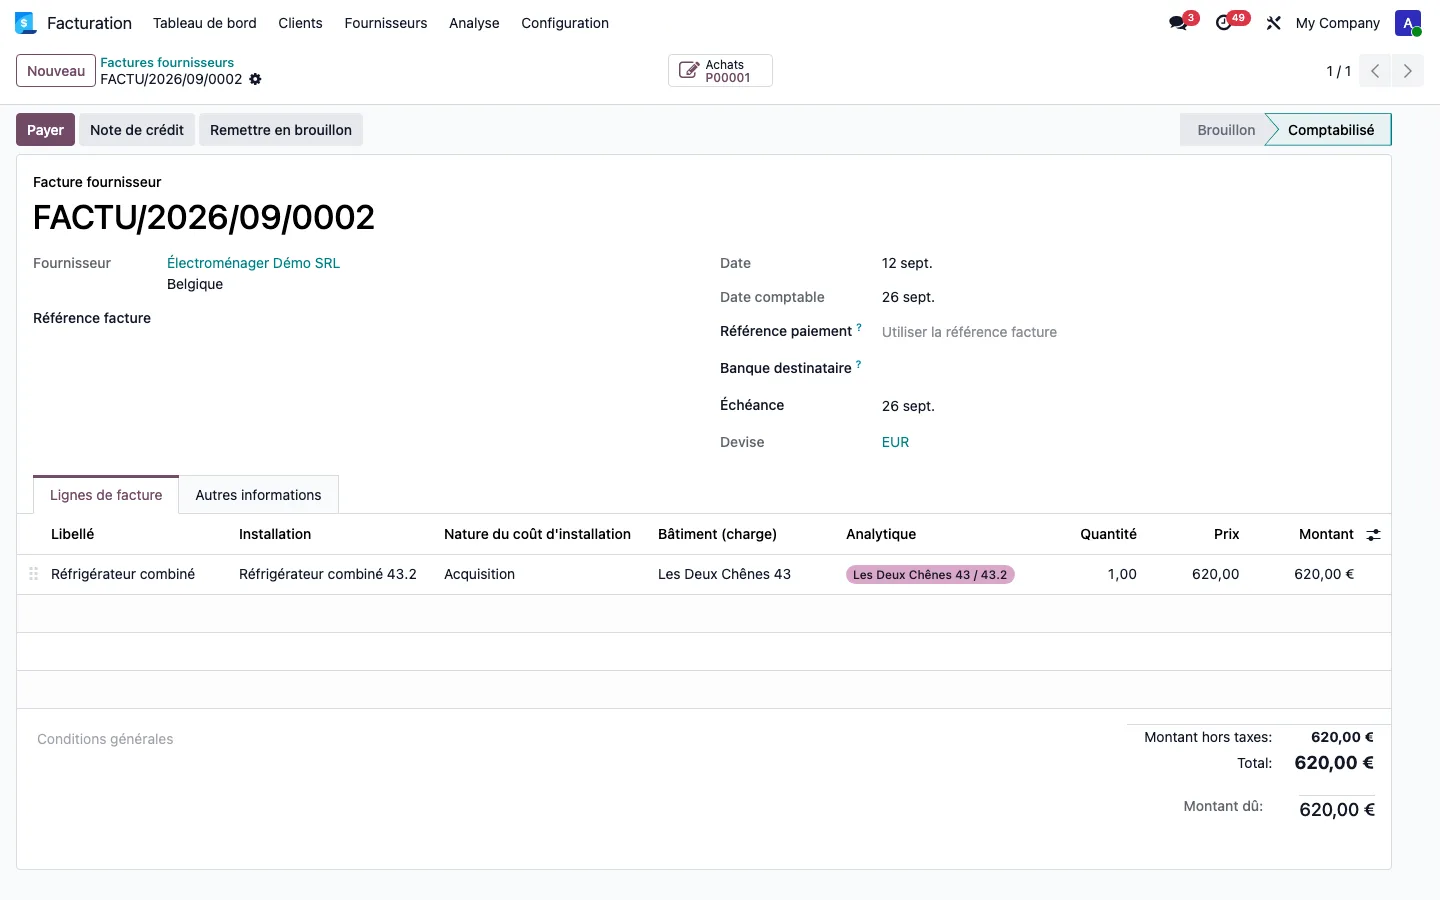This screenshot has height=900, width=1440.
Task: Open the EUR currency link
Action: point(895,442)
